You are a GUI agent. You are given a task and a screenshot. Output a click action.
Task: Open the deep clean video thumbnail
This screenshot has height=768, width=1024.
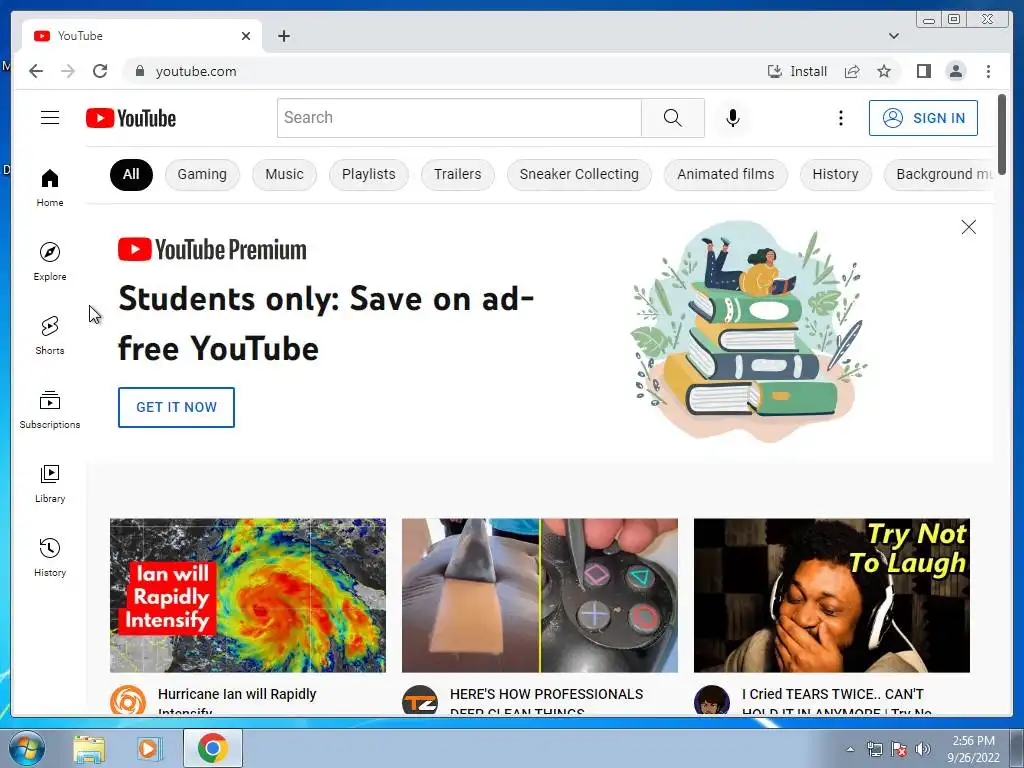tap(539, 595)
